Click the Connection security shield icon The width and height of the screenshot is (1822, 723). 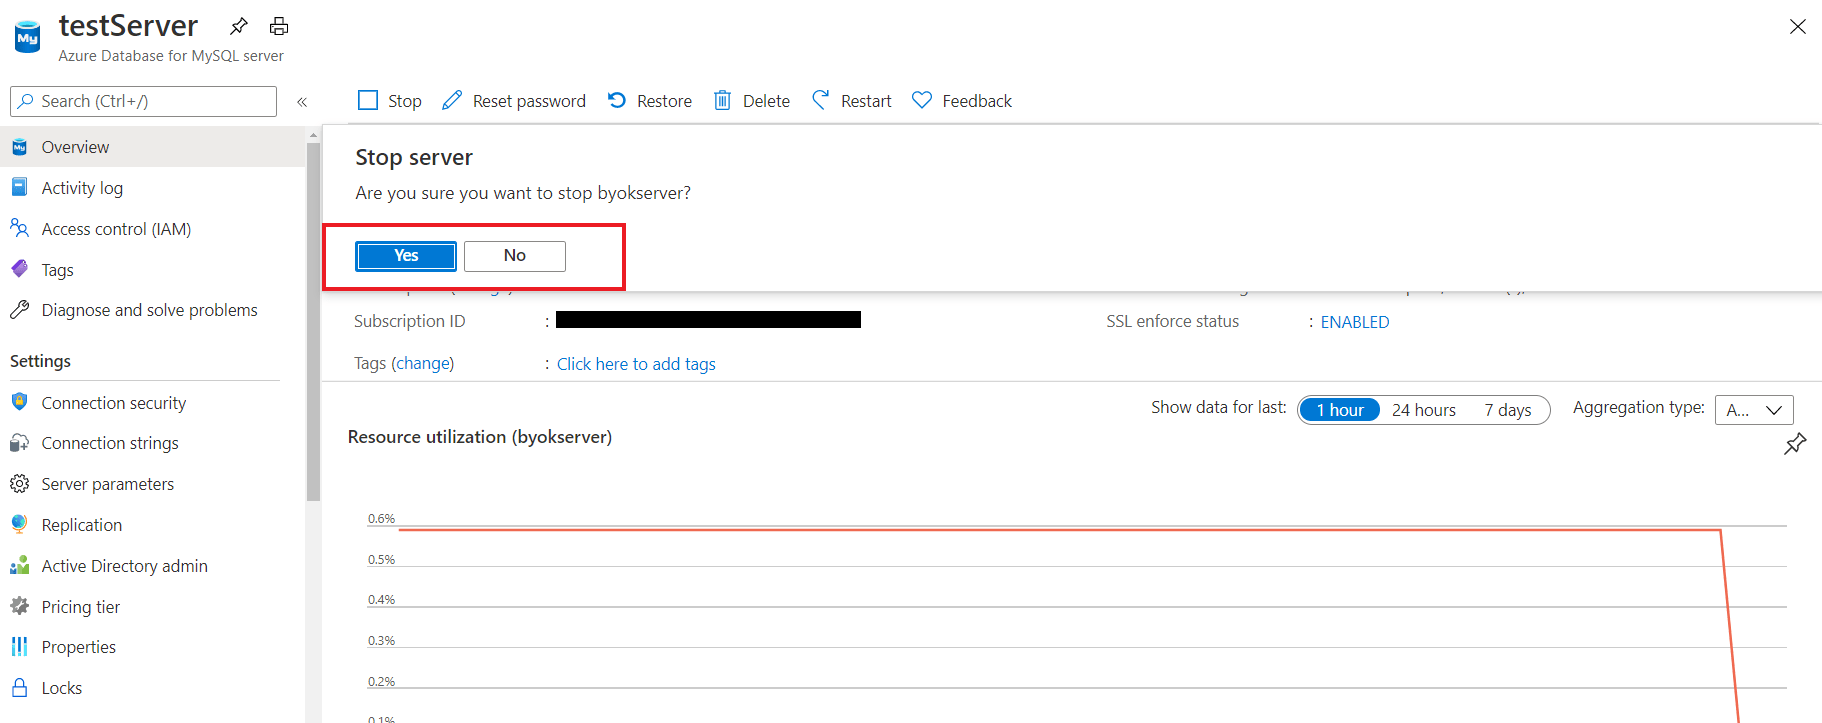19,402
